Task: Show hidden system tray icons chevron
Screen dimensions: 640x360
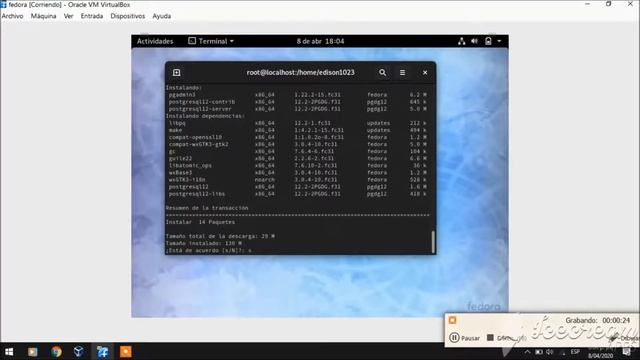Action: (527, 352)
